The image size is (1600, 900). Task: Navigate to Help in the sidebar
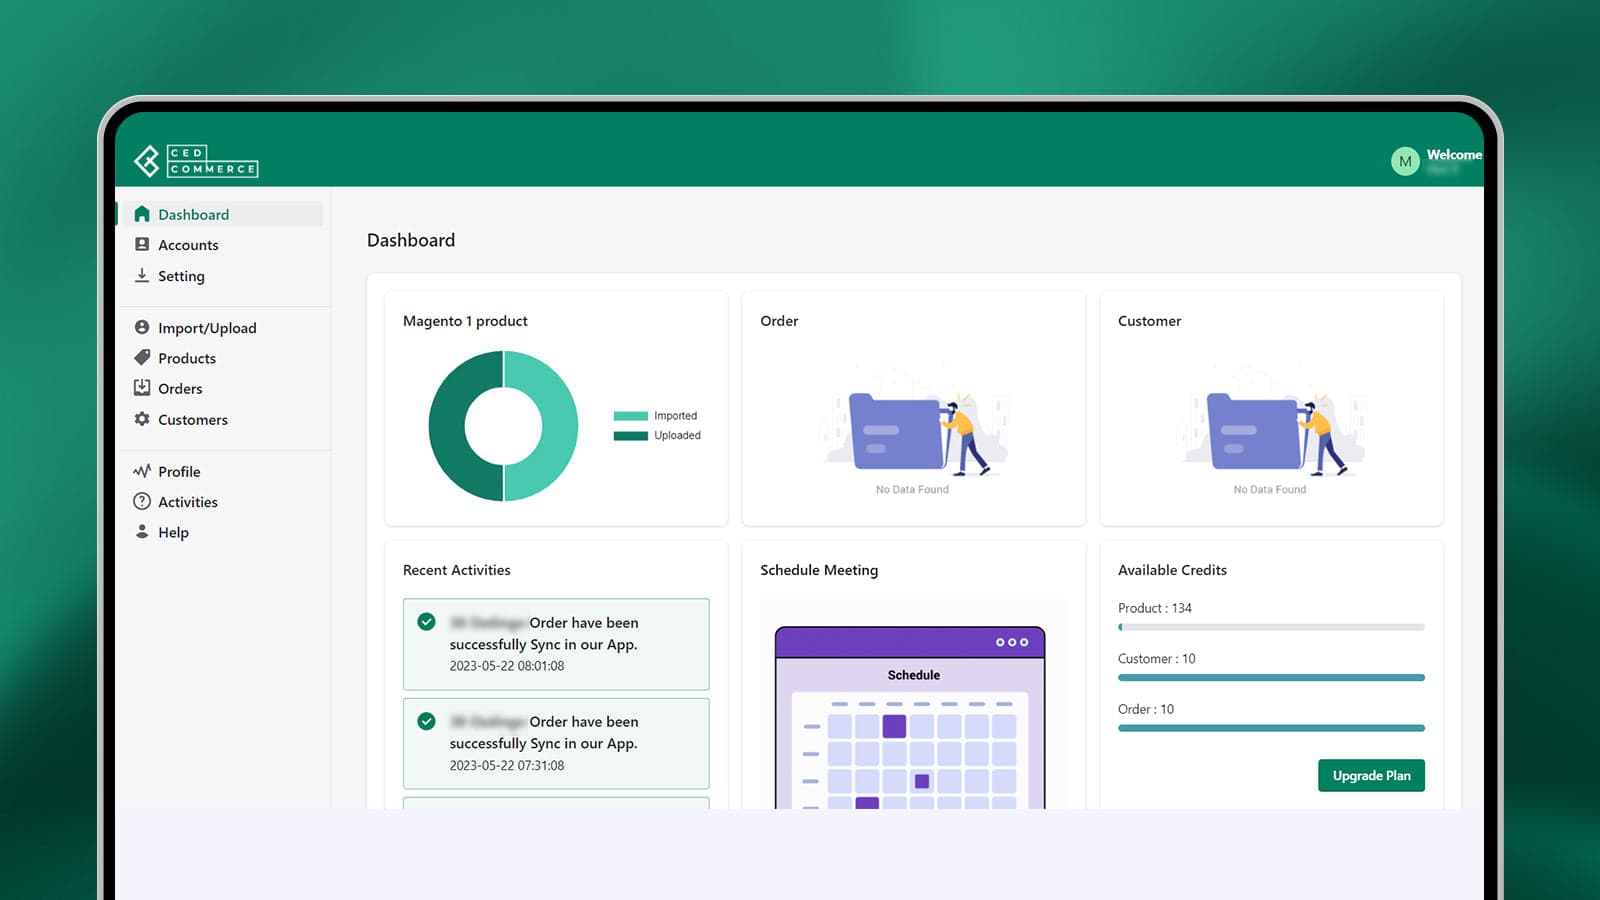click(x=173, y=532)
